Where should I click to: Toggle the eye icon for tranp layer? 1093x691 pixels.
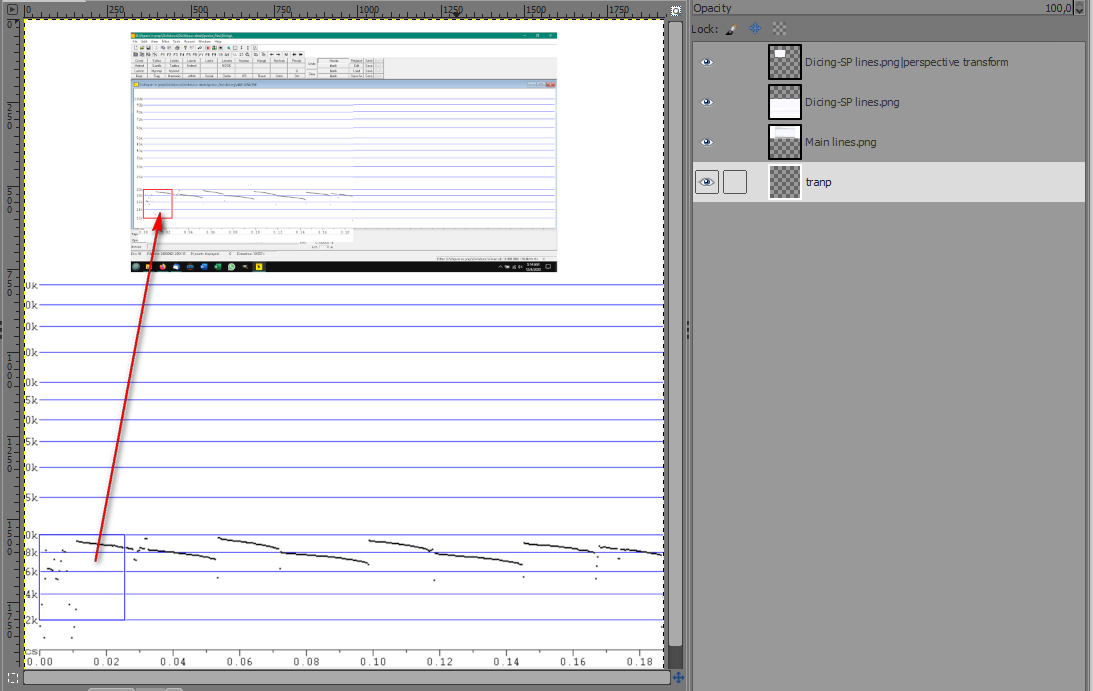707,182
